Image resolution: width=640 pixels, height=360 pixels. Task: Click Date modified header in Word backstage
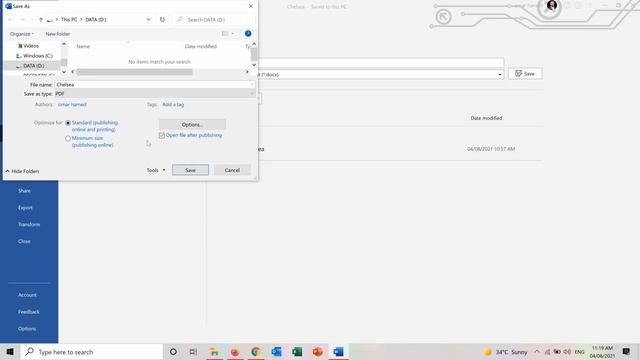click(486, 118)
